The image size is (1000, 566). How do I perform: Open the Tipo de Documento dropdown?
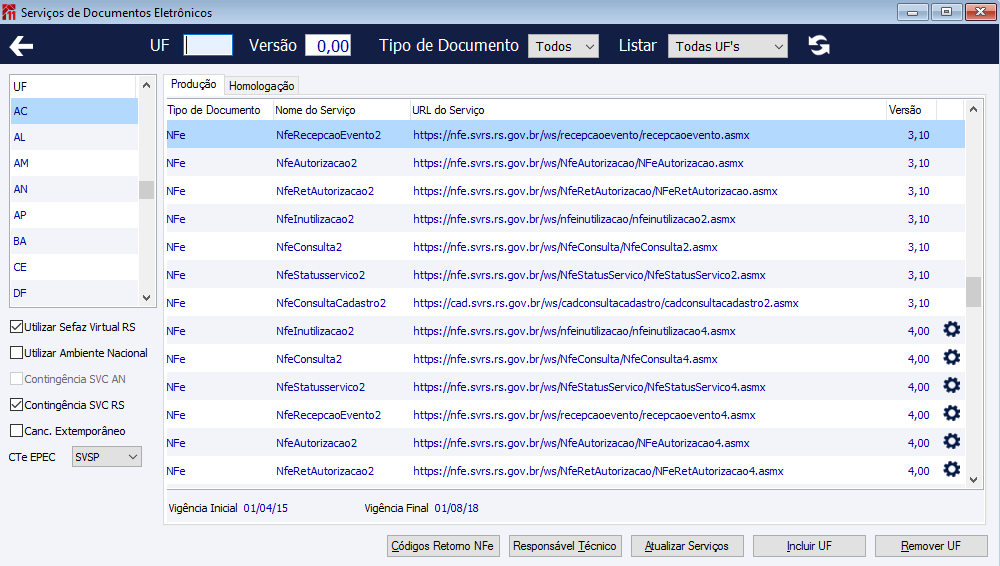click(x=564, y=46)
